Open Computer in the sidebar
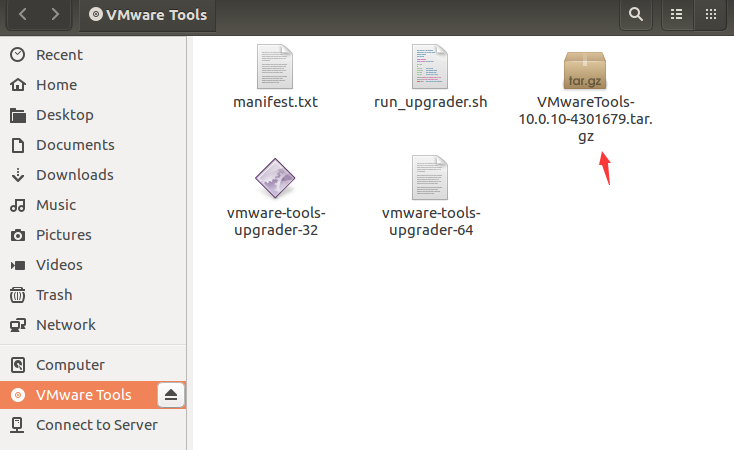734x450 pixels. coord(93,365)
